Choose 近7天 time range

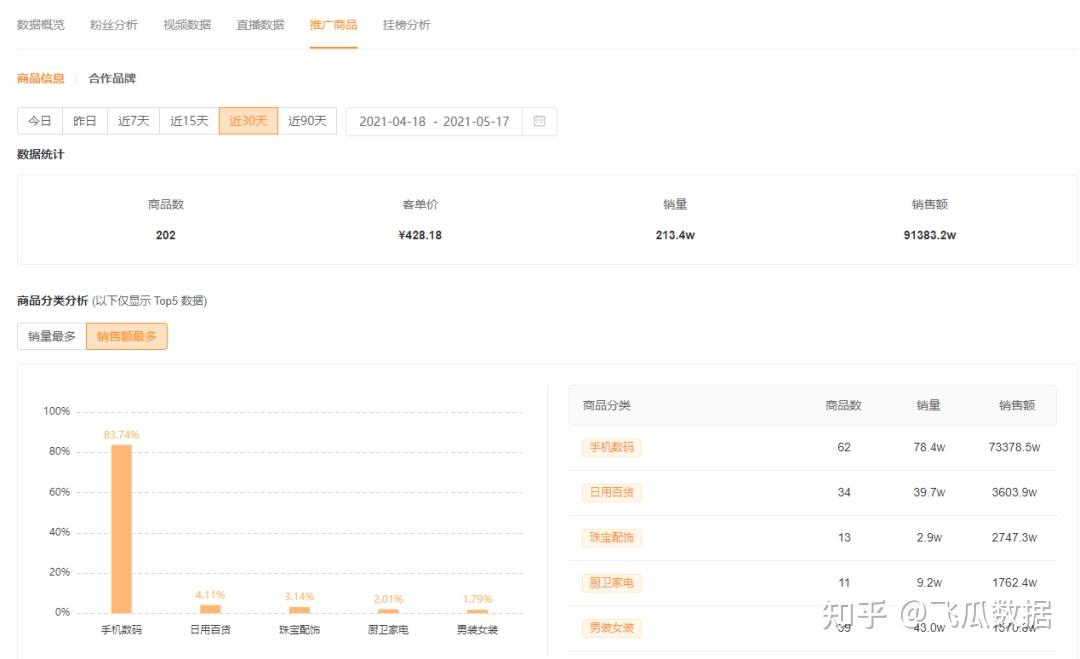[x=133, y=121]
